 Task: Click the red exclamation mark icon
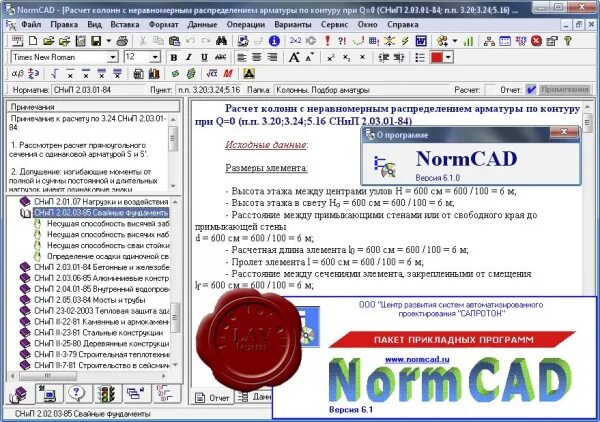pyautogui.click(x=327, y=41)
